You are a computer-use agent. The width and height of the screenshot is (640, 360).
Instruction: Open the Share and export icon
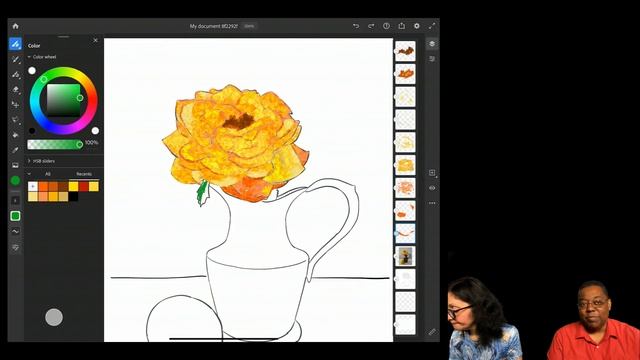click(x=402, y=26)
